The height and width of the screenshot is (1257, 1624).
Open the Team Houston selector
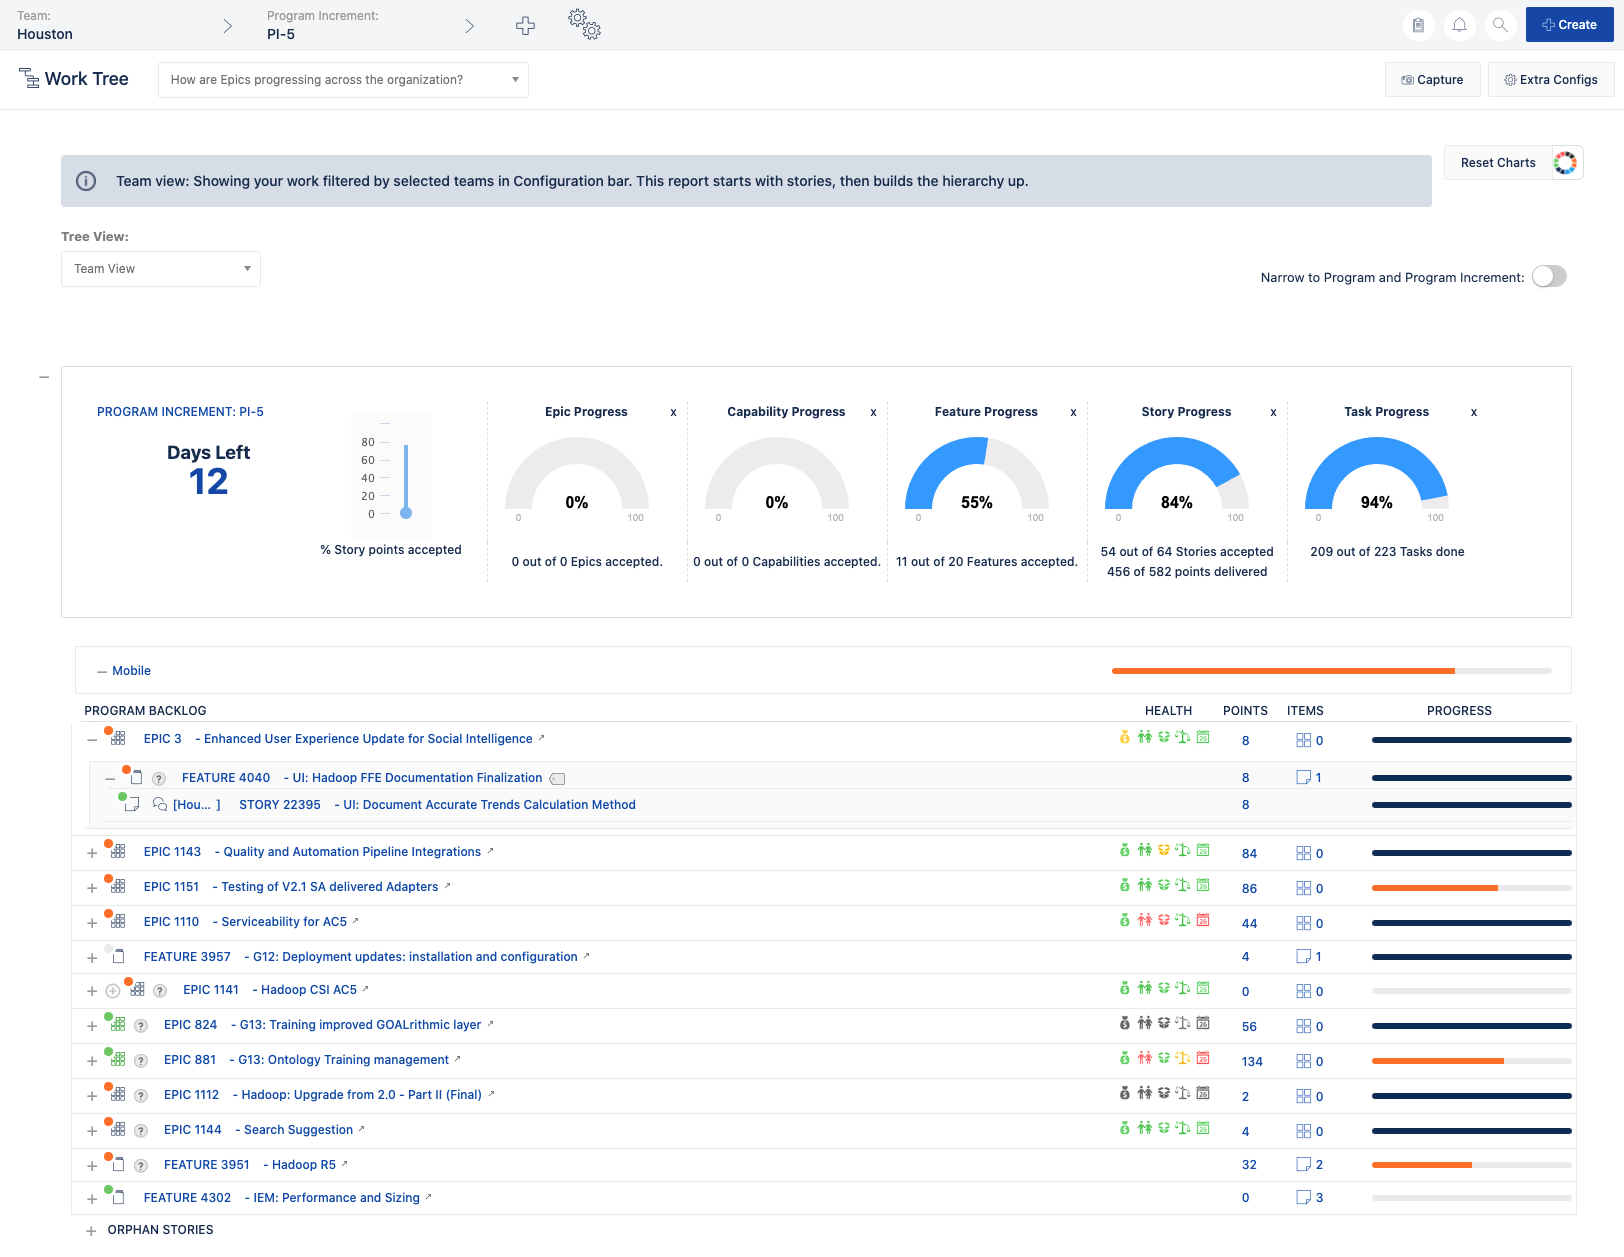click(125, 25)
